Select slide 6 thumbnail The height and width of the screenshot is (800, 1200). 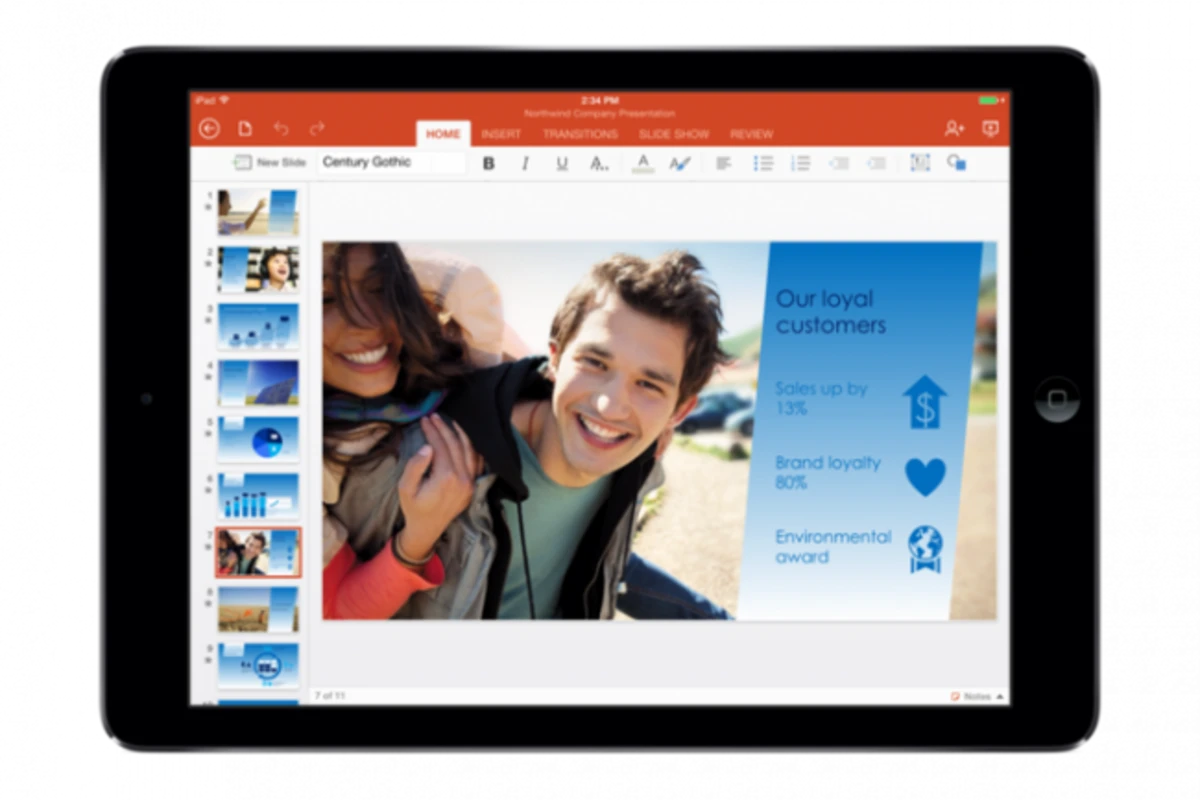(258, 496)
